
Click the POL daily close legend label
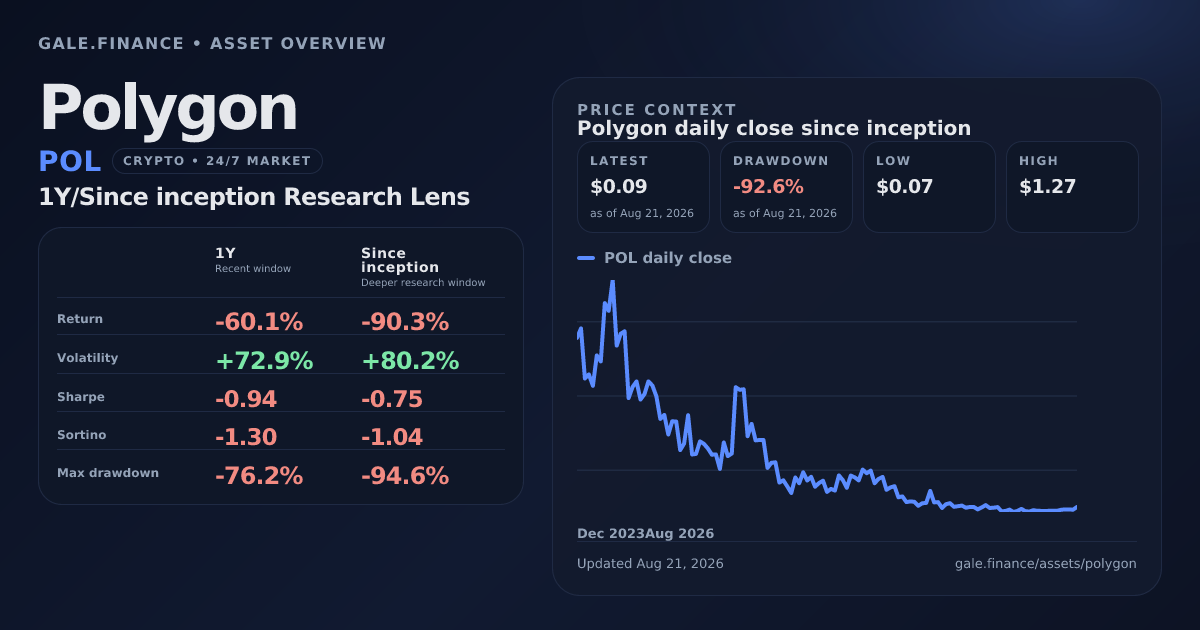668,258
